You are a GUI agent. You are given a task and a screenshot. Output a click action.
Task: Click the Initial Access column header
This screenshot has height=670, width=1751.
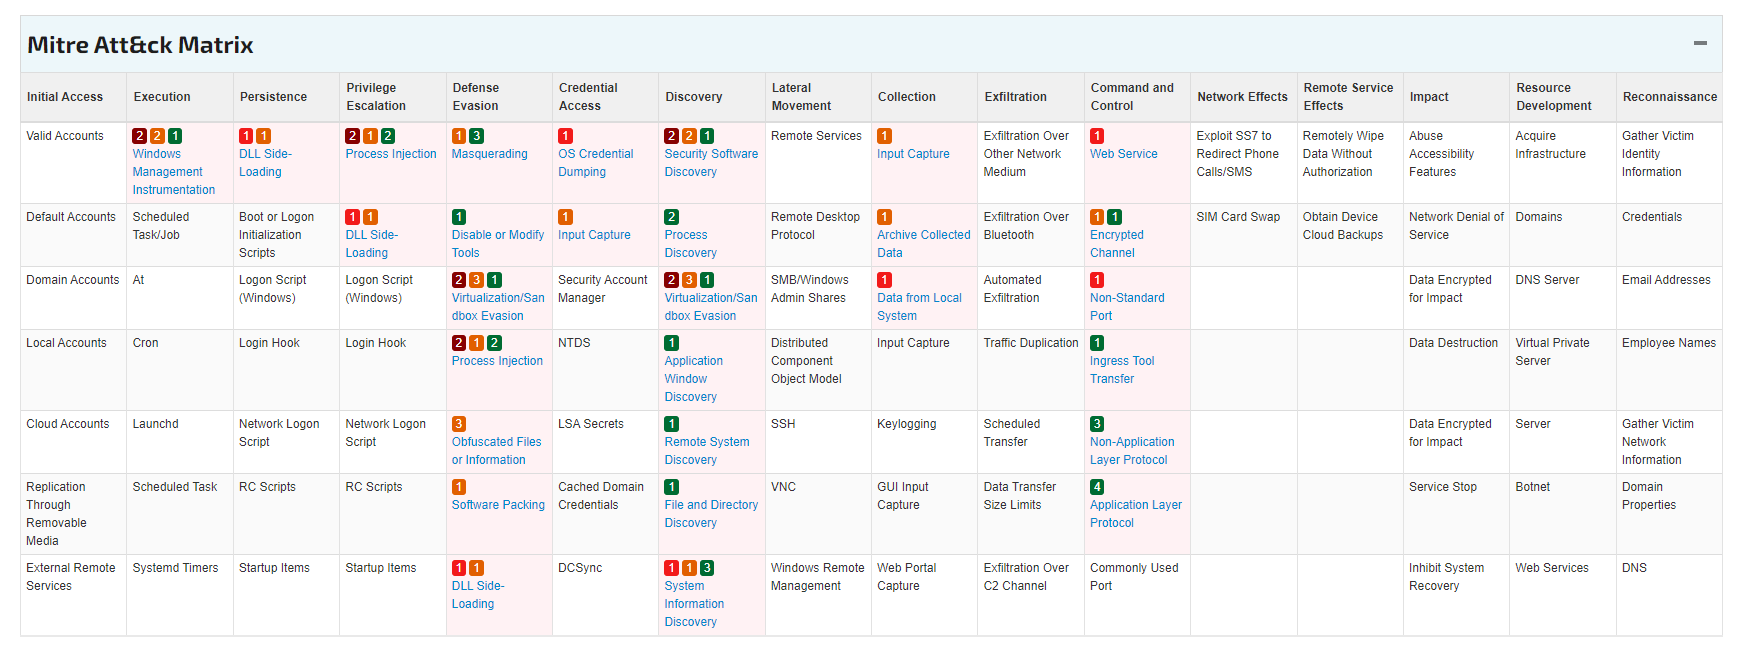tap(73, 97)
